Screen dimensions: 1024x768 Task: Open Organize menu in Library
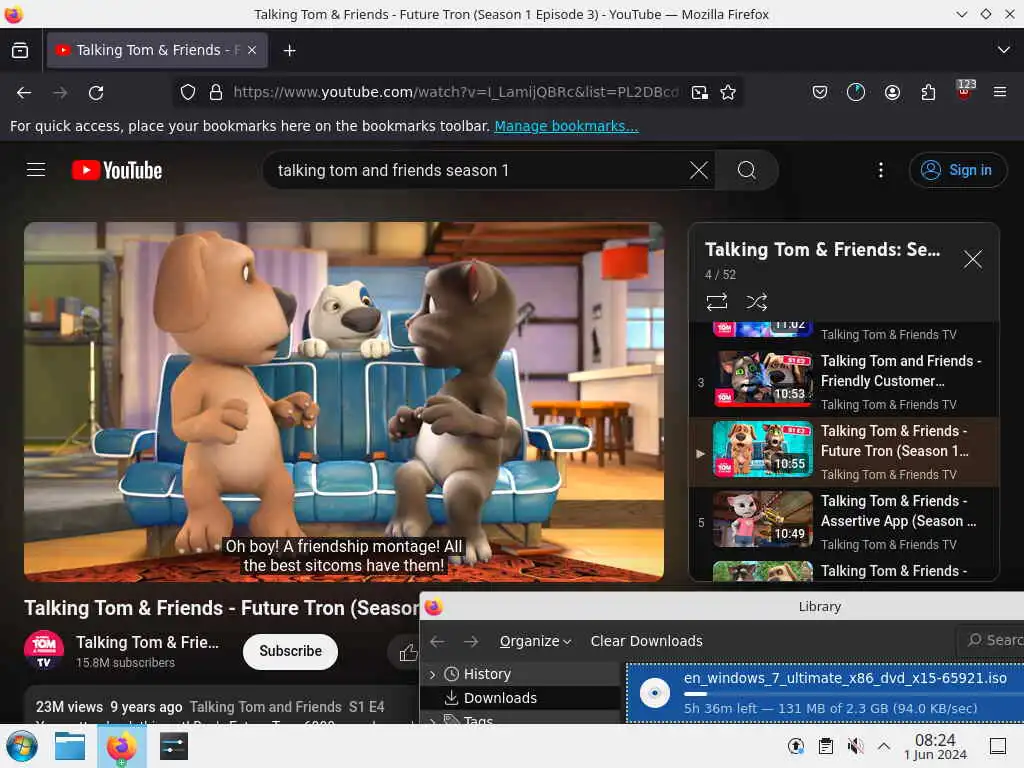click(535, 641)
